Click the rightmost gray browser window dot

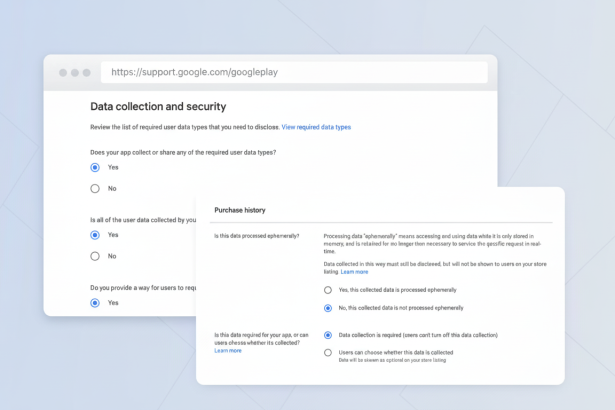86,73
